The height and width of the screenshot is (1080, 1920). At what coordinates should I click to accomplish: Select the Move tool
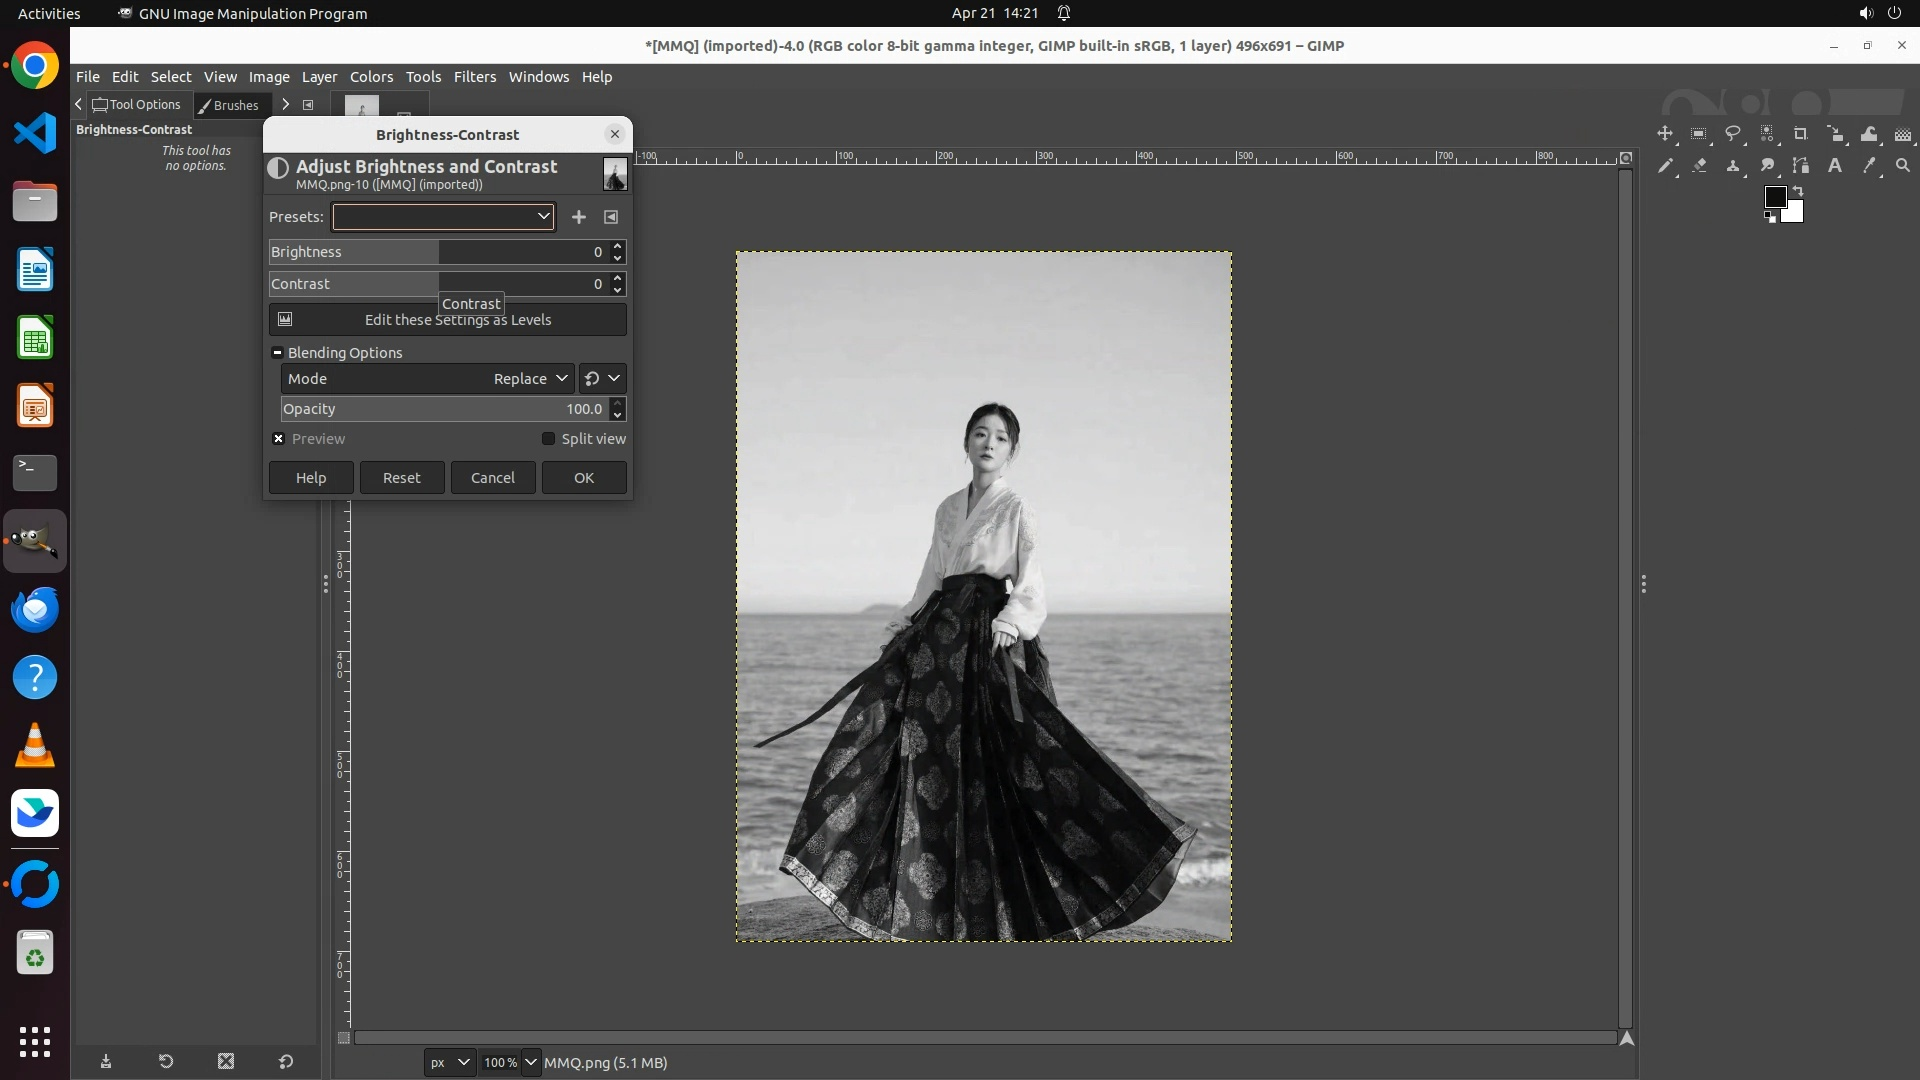[x=1665, y=134]
